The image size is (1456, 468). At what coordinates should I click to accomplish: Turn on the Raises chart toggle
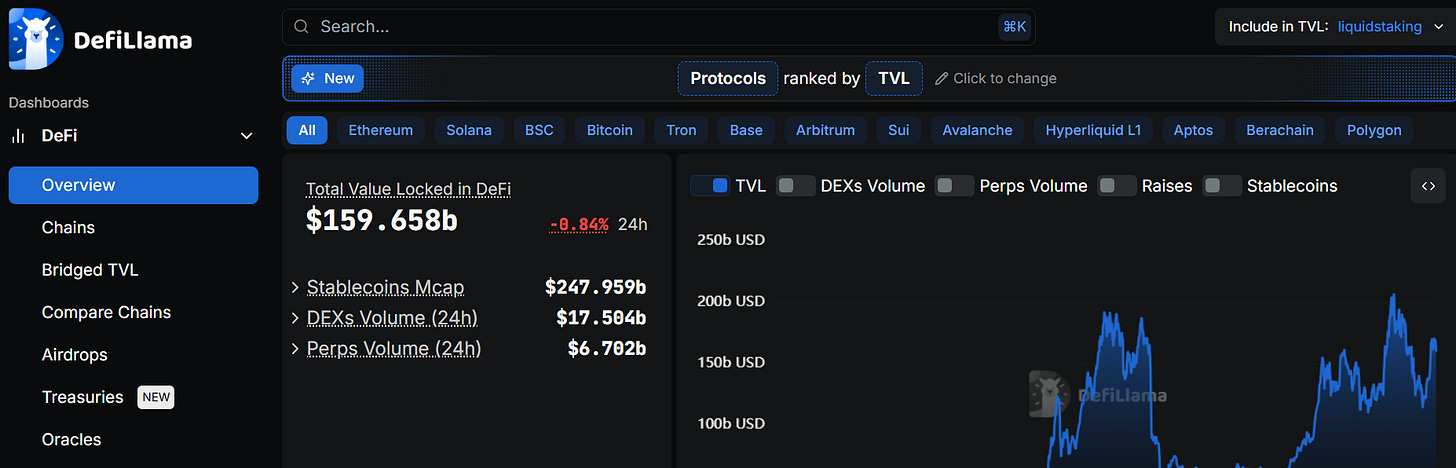pyautogui.click(x=1117, y=185)
